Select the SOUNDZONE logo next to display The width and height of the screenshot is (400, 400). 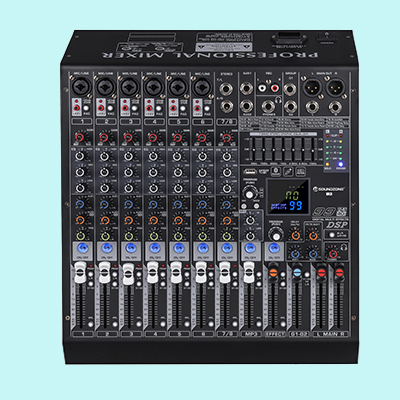[329, 189]
